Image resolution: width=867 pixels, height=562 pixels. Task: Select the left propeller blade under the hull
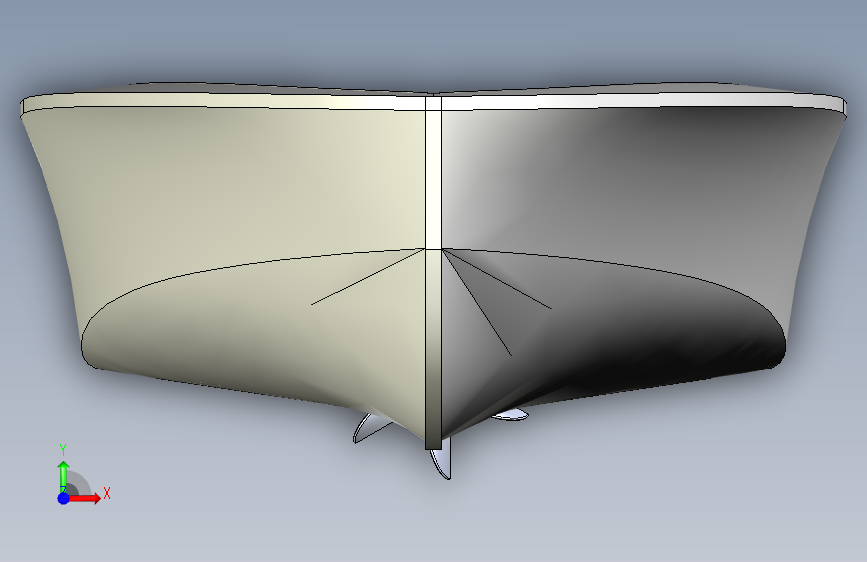coord(372,428)
